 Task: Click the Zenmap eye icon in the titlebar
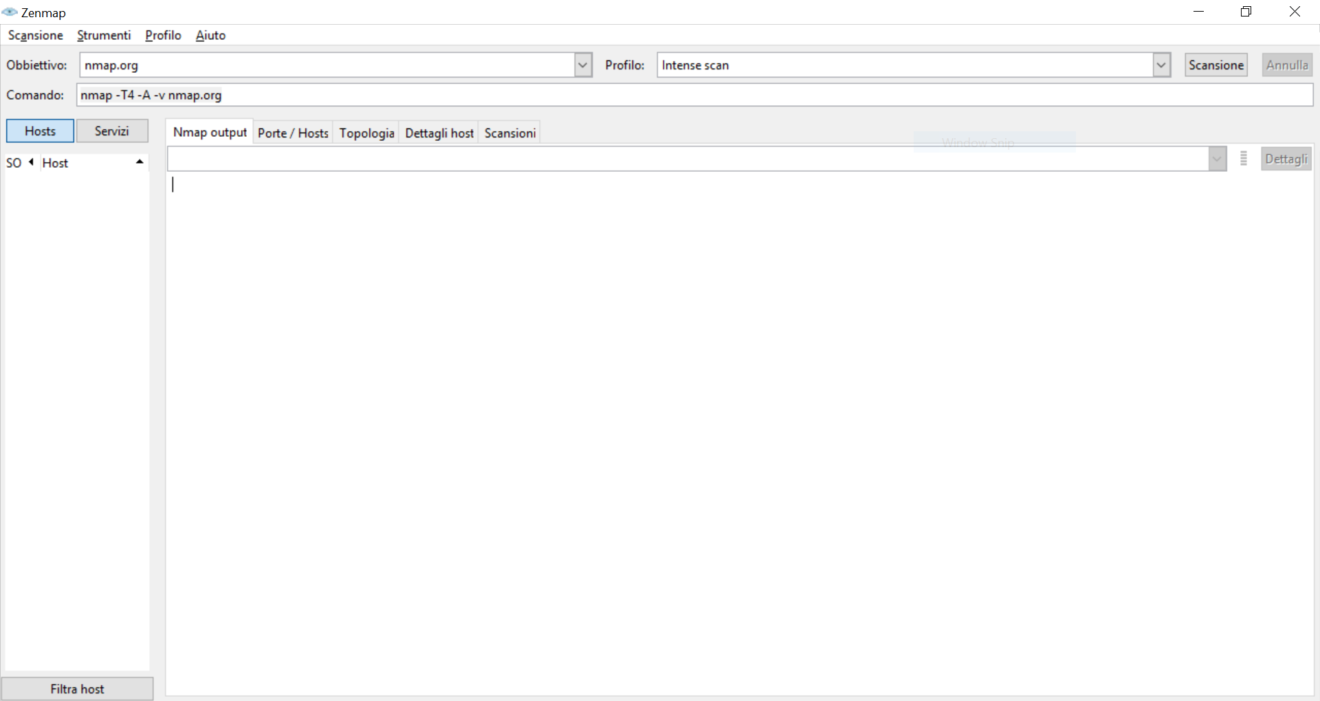tap(10, 12)
